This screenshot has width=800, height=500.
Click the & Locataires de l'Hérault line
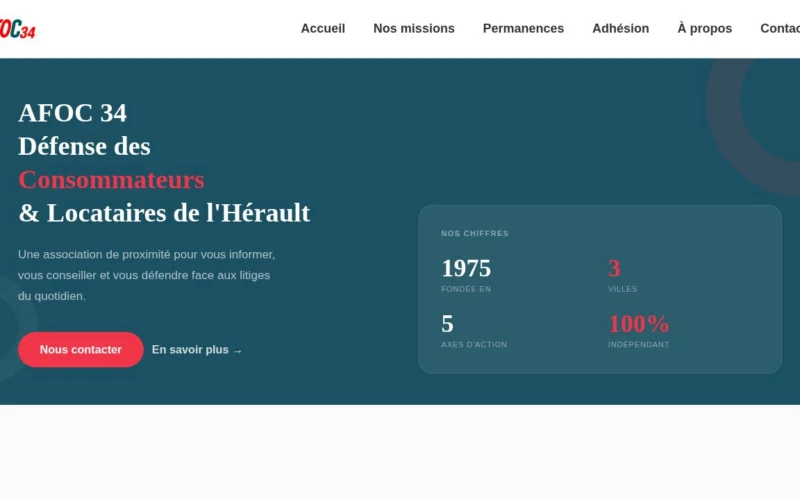(164, 213)
